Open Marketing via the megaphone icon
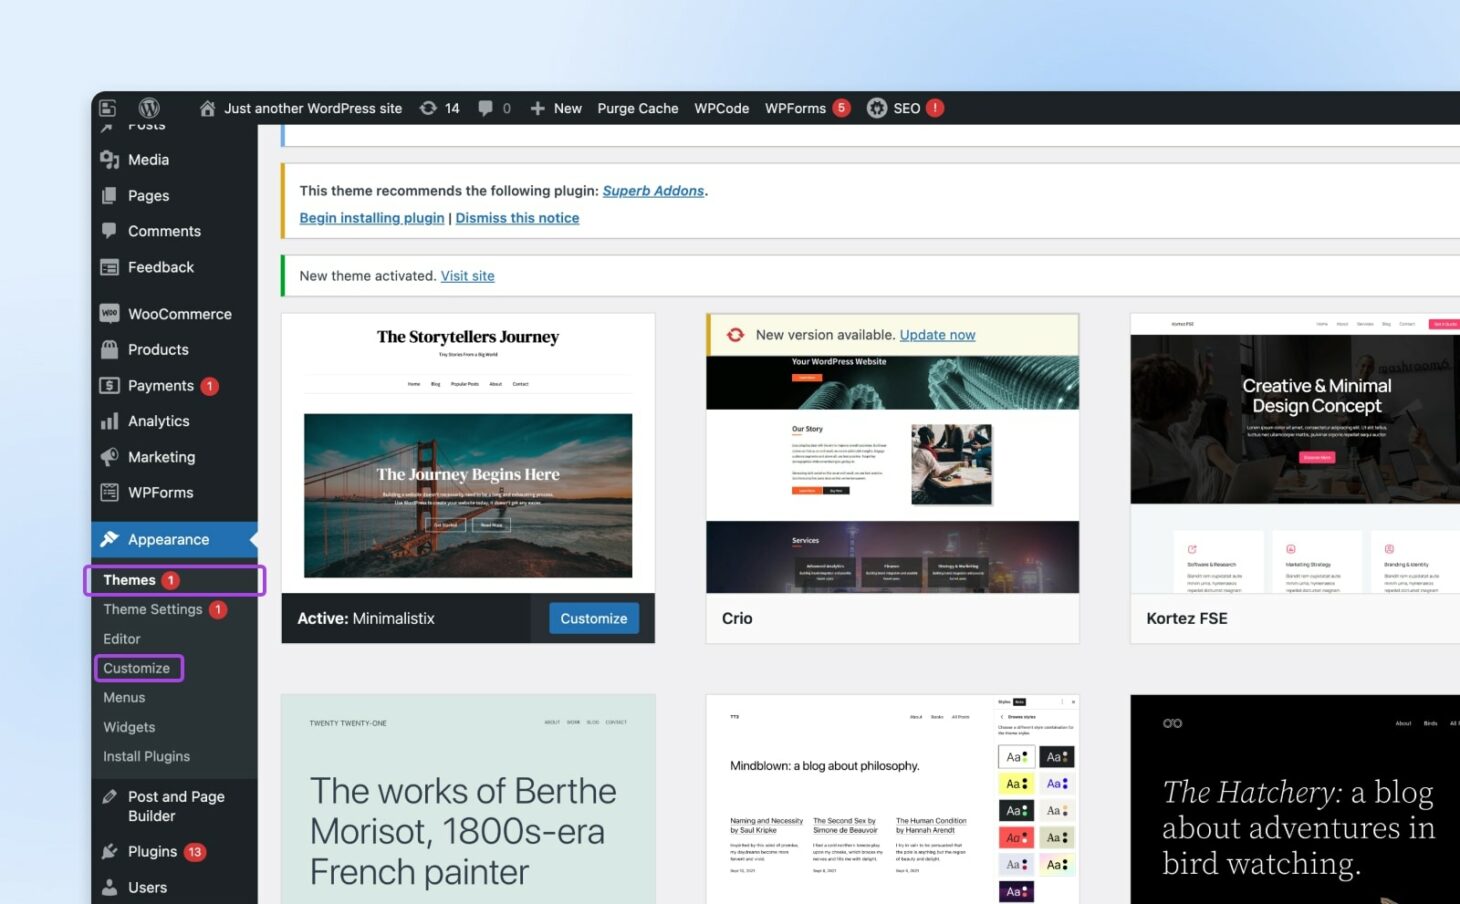 tap(110, 457)
